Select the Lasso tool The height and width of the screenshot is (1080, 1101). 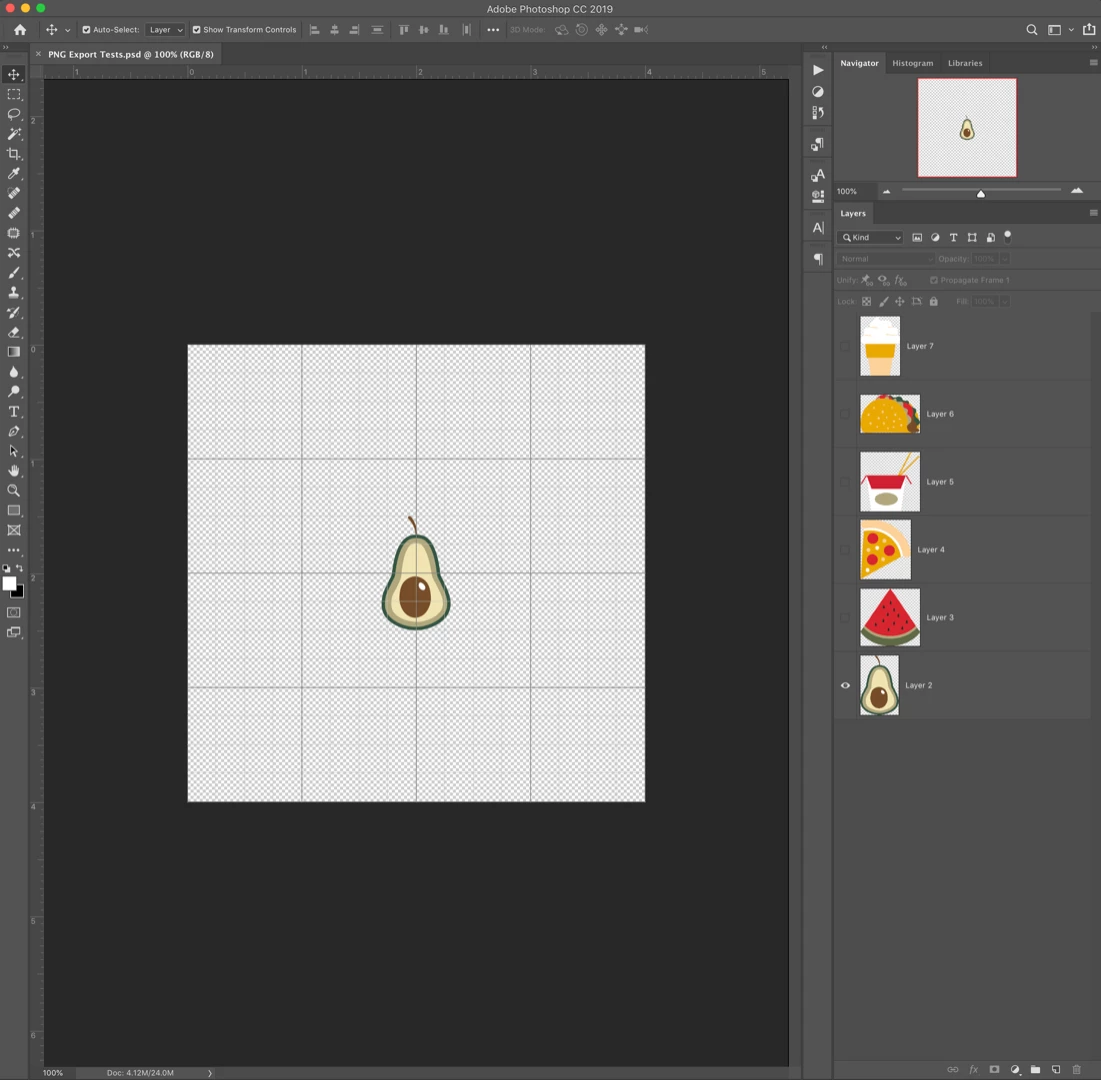tap(13, 114)
